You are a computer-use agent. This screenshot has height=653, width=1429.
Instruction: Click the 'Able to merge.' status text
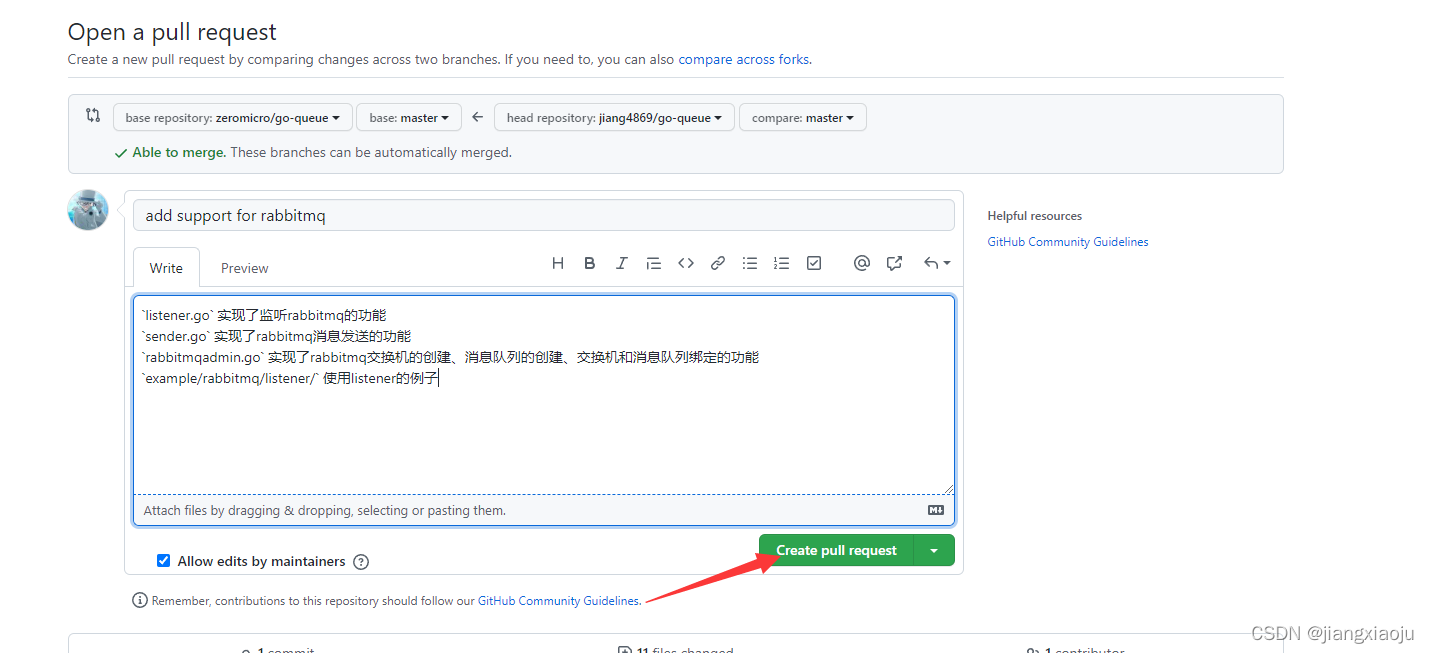(x=179, y=153)
